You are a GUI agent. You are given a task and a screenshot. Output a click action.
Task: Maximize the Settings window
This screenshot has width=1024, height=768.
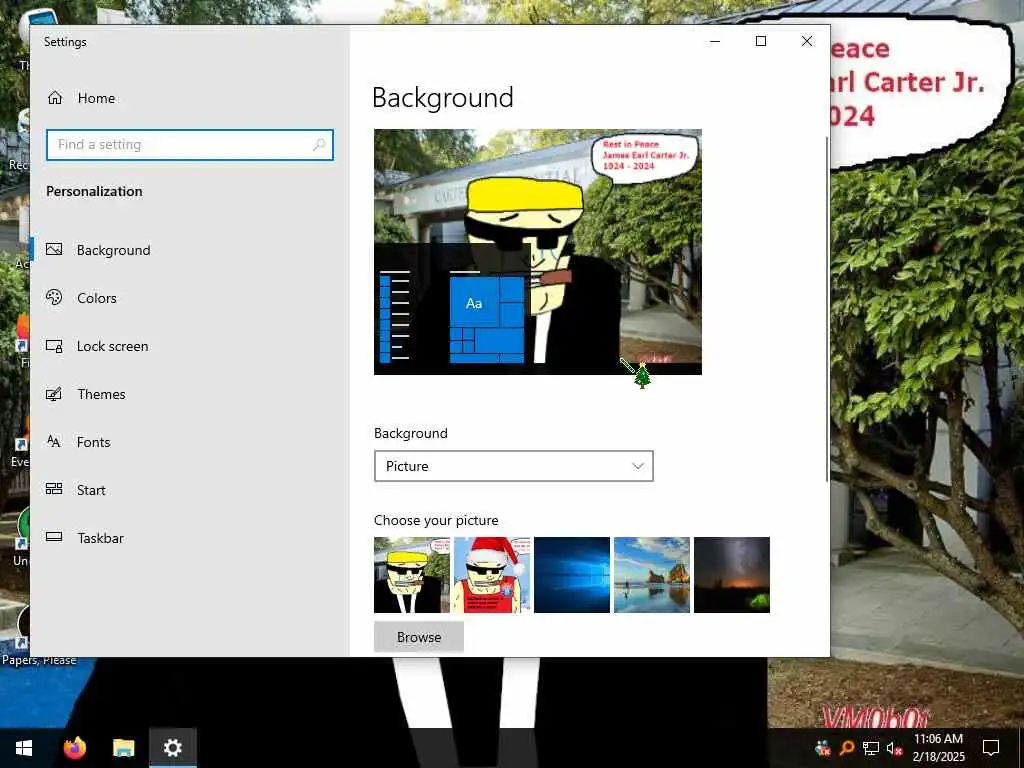[761, 41]
